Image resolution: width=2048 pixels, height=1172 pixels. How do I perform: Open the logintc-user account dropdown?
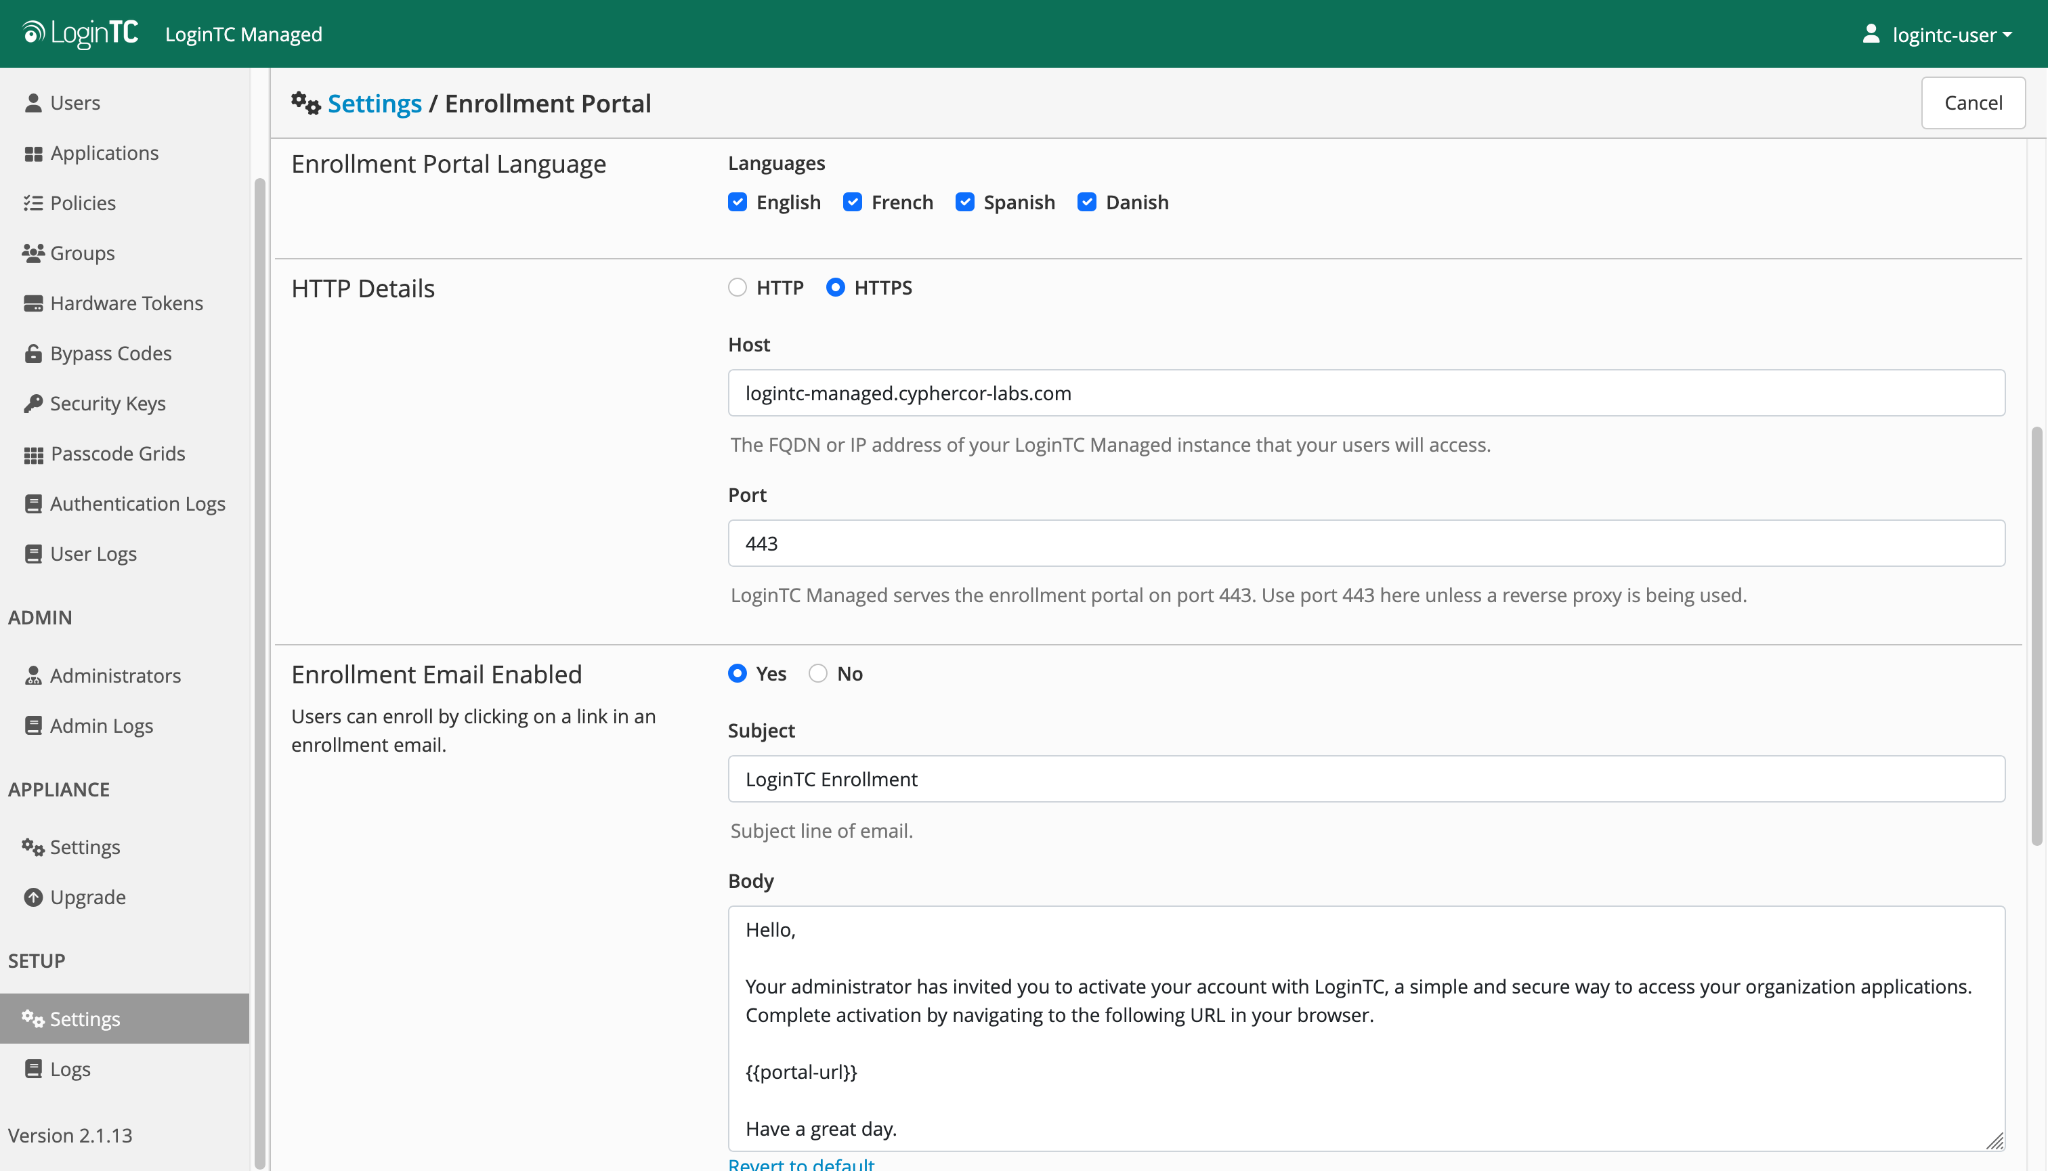[1937, 34]
